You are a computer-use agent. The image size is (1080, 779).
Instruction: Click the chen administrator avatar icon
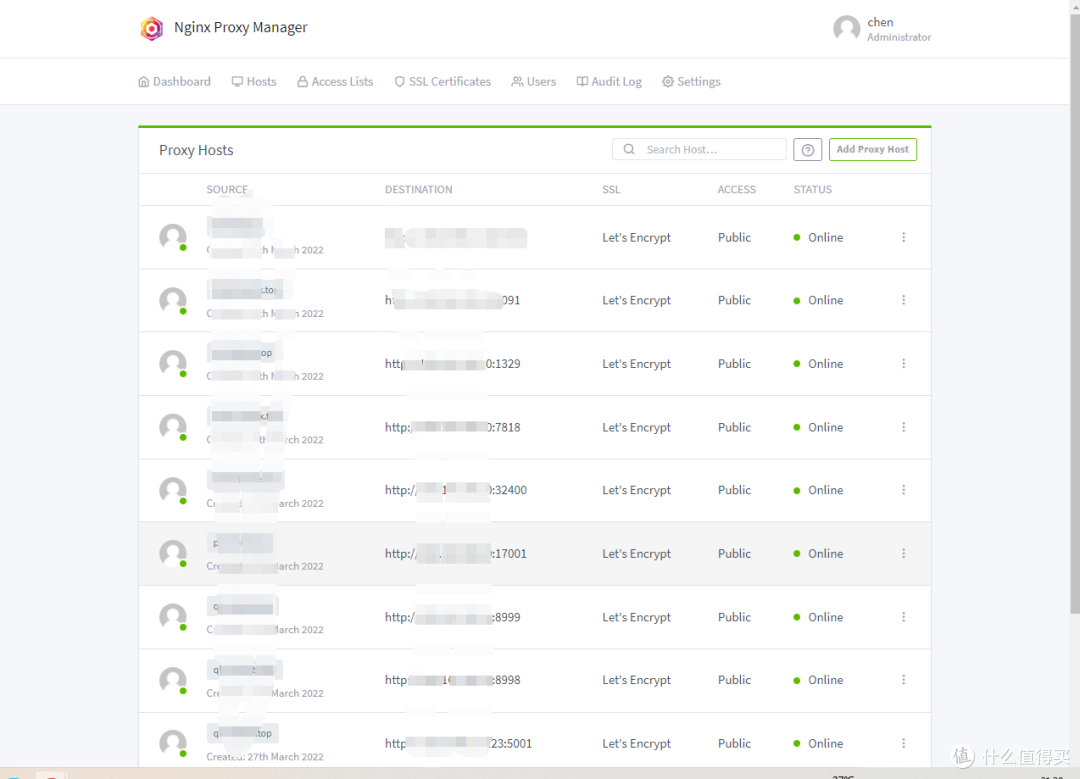tap(846, 29)
